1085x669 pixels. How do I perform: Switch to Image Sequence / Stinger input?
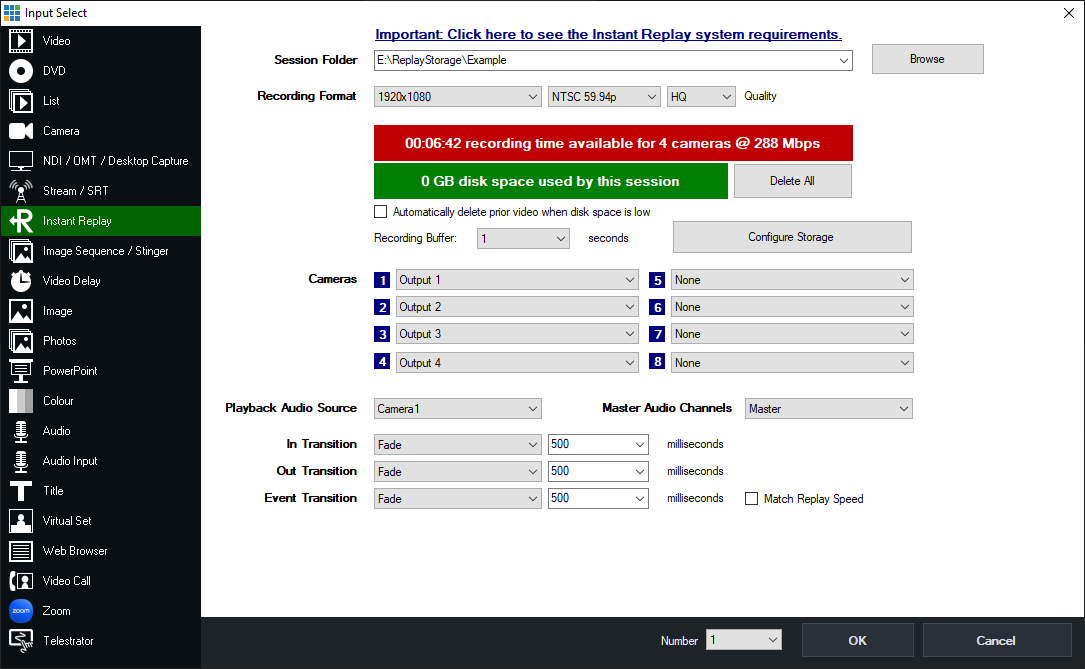click(x=105, y=251)
